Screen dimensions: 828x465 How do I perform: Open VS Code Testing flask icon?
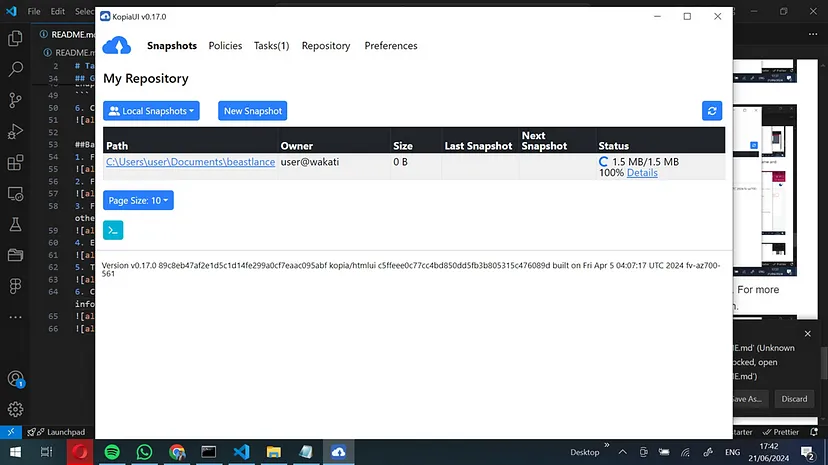[15, 224]
